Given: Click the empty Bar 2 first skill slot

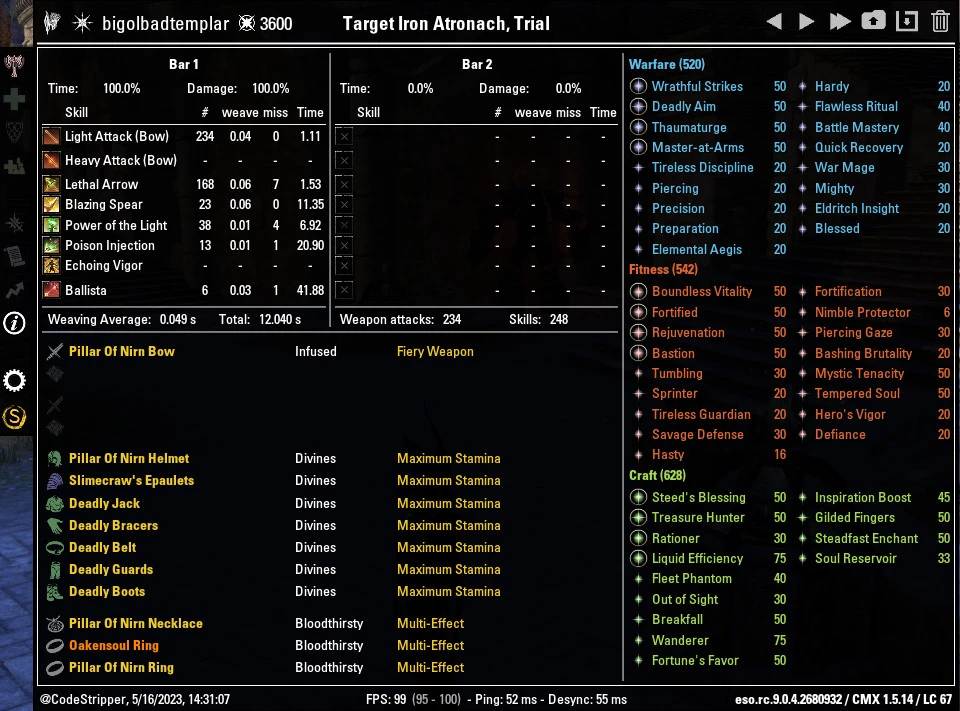Looking at the screenshot, I should tap(345, 137).
